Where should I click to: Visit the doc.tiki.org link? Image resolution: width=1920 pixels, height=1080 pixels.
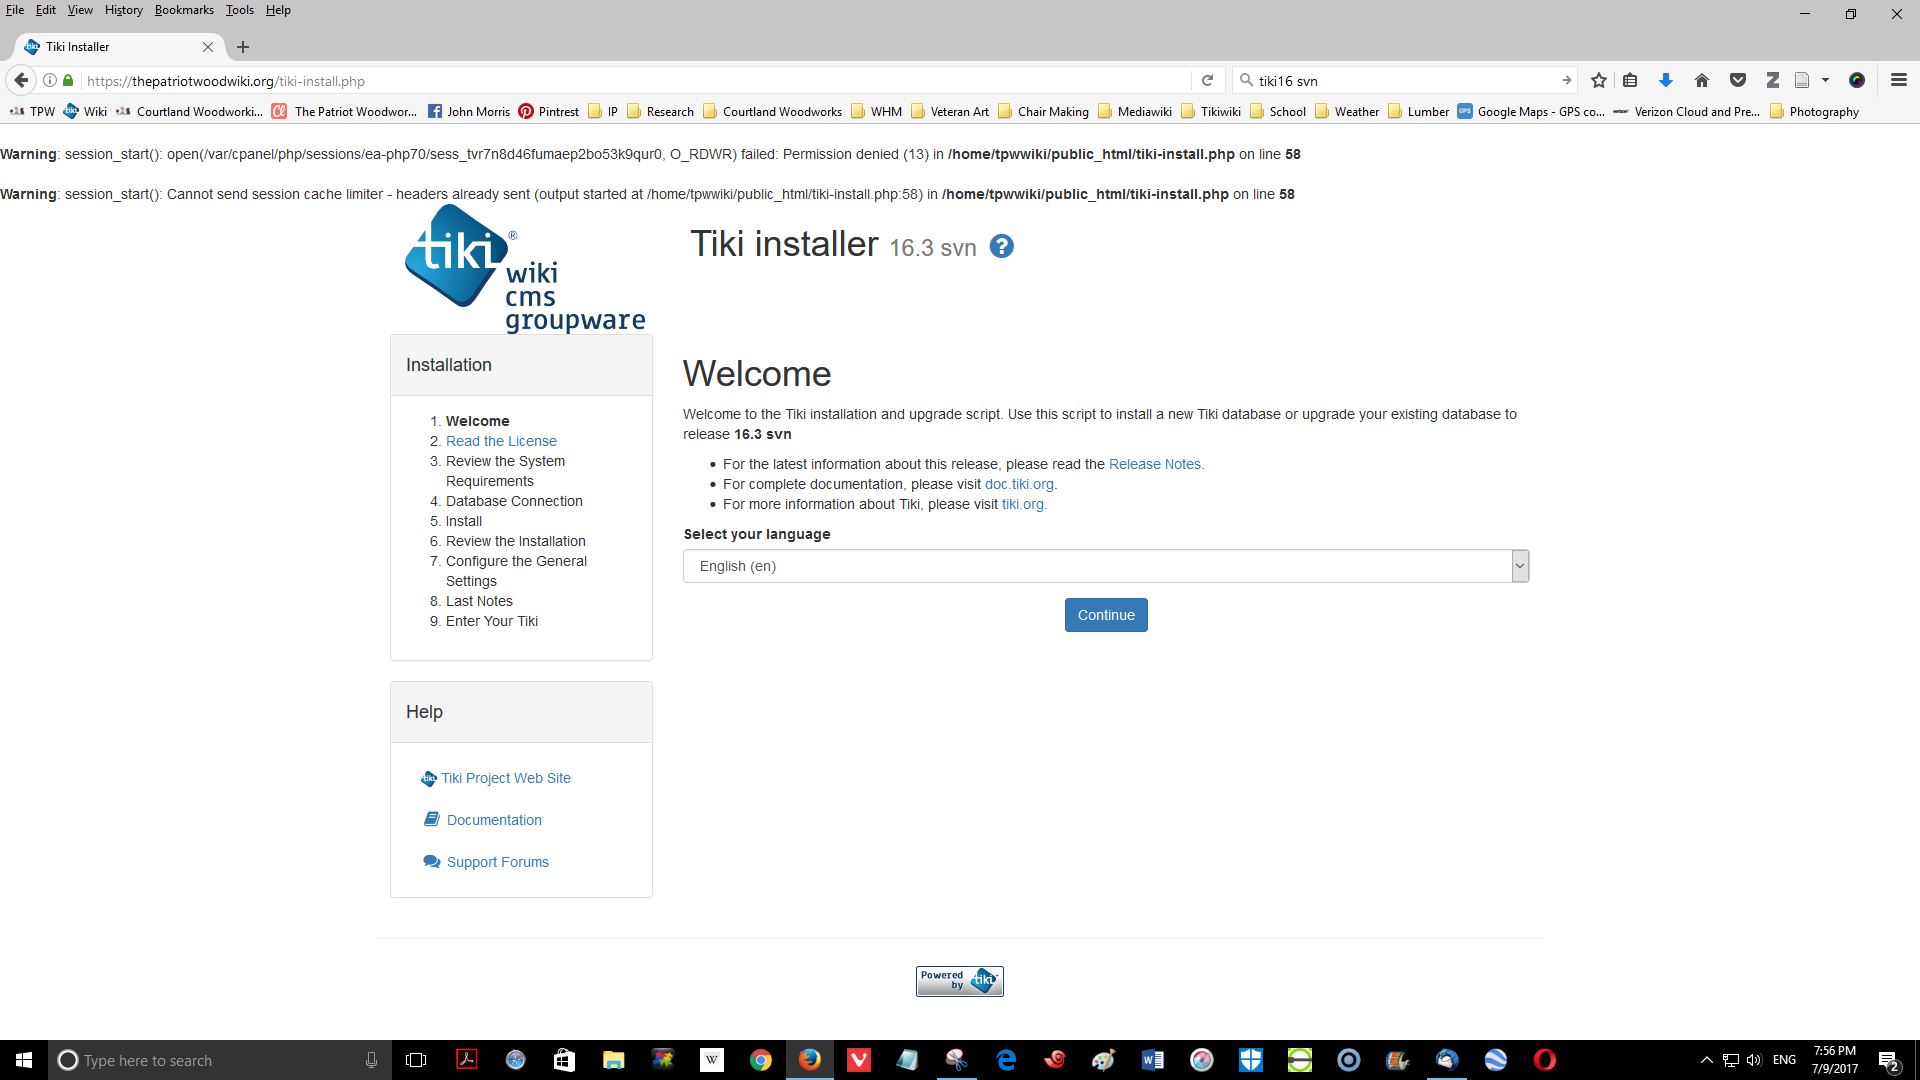coord(1020,484)
